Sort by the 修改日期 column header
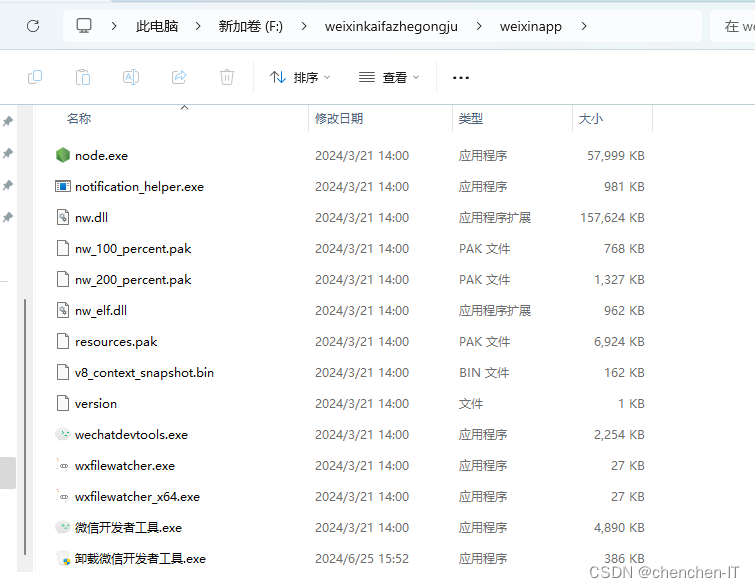 [x=339, y=118]
